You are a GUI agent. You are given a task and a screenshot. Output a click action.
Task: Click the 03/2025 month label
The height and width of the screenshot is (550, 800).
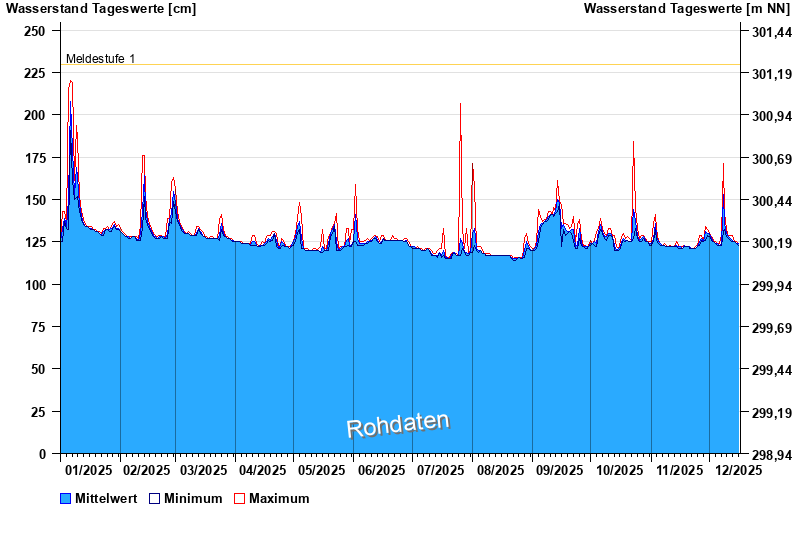204,470
